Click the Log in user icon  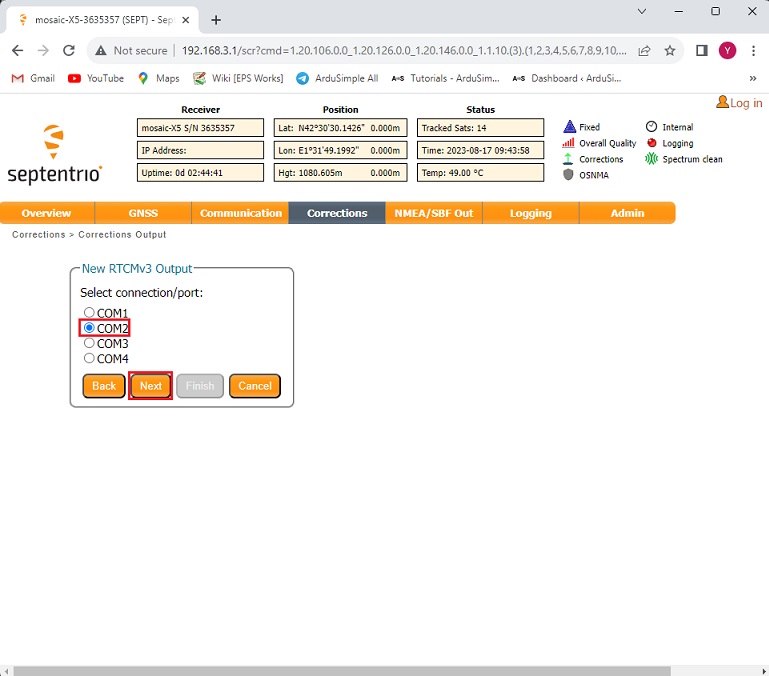(723, 103)
